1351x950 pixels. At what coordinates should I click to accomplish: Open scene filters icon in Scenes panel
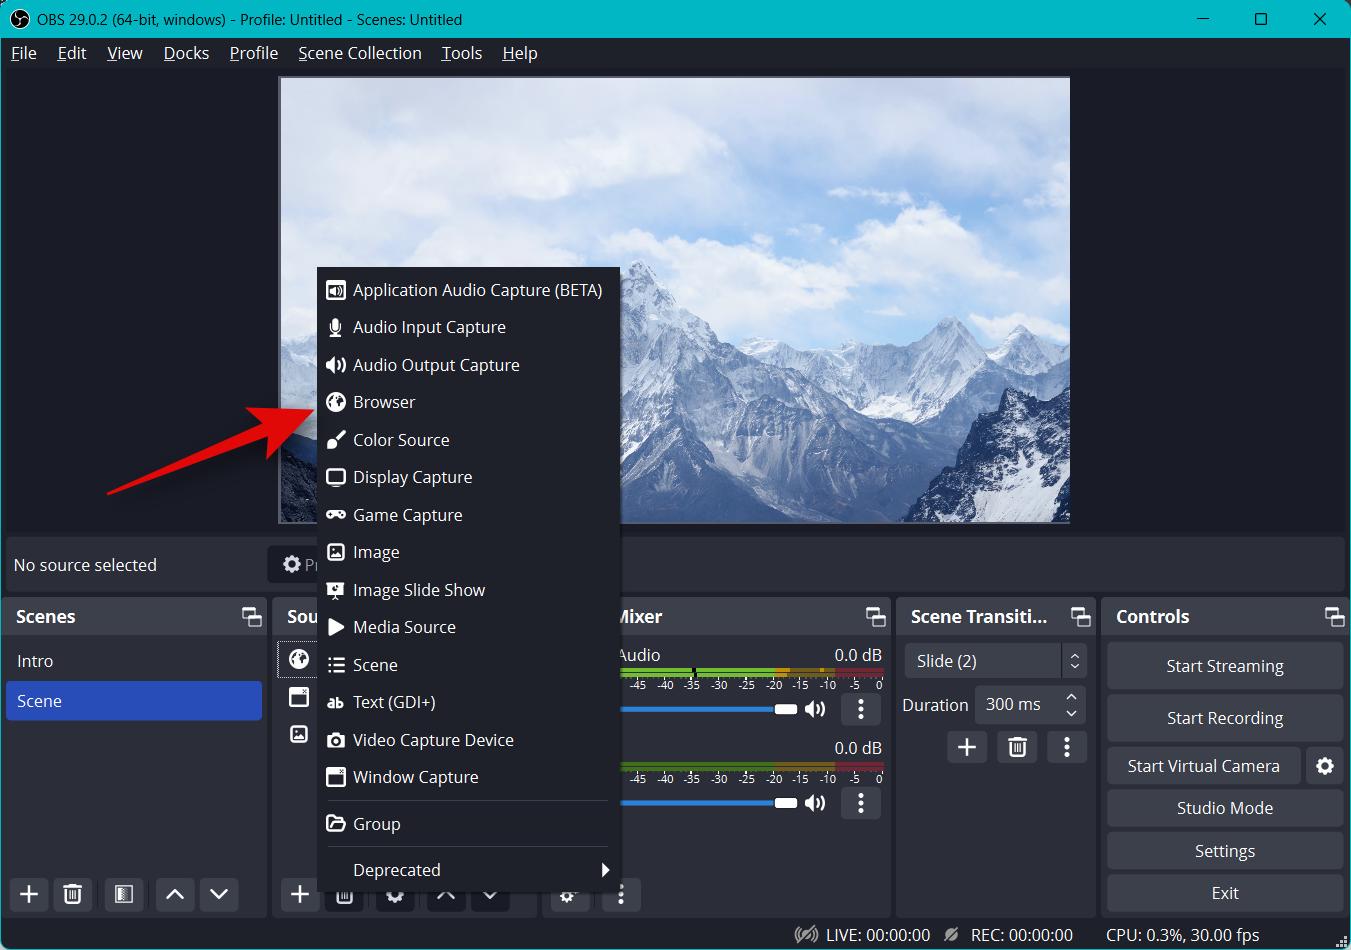(x=124, y=894)
